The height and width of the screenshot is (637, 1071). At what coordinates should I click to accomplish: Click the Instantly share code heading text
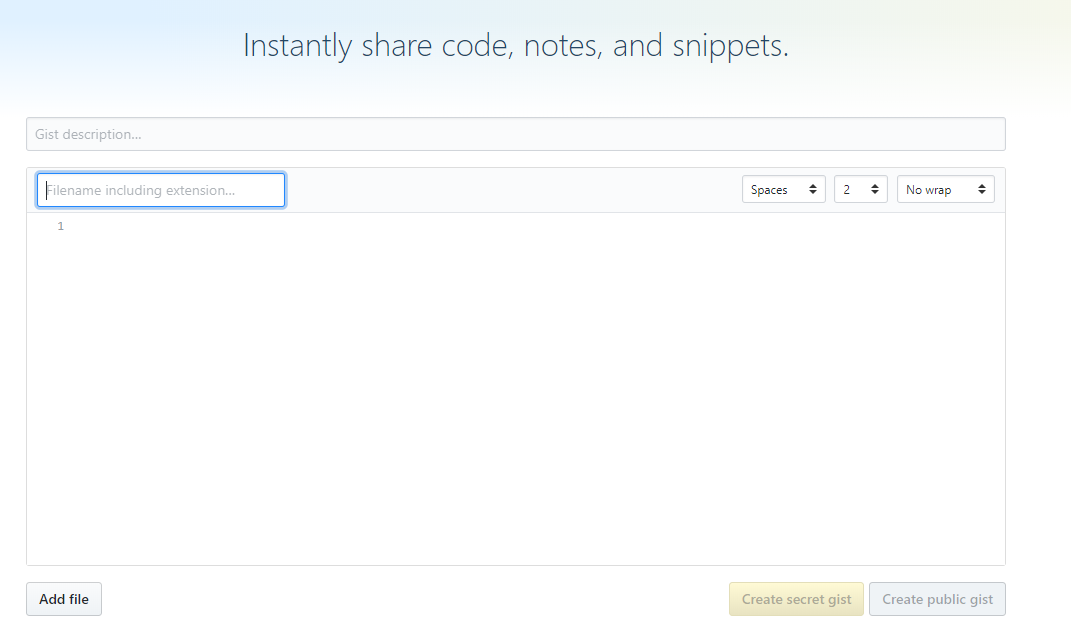coord(516,46)
